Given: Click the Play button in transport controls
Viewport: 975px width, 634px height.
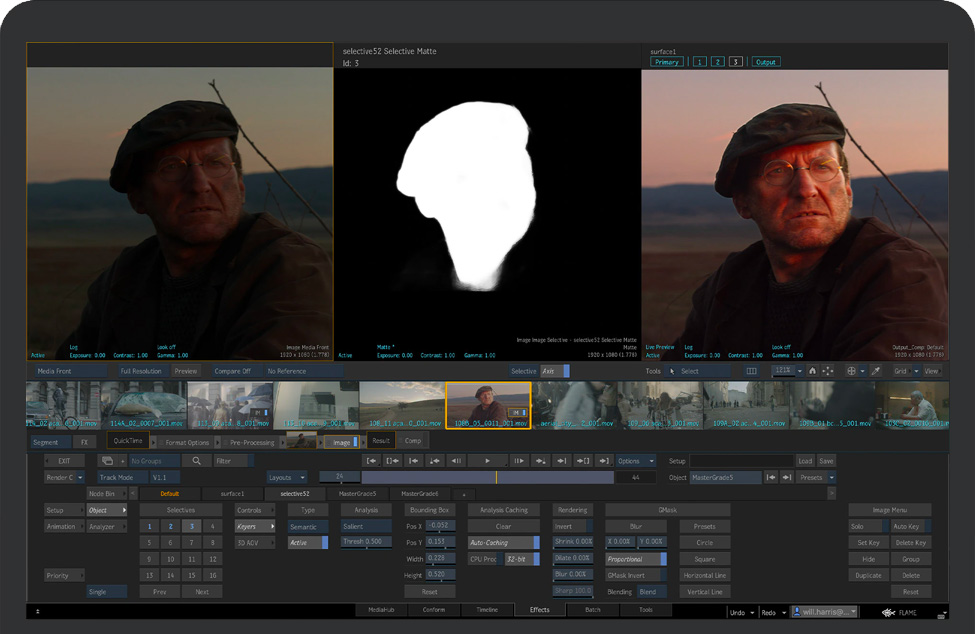Looking at the screenshot, I should [x=487, y=461].
